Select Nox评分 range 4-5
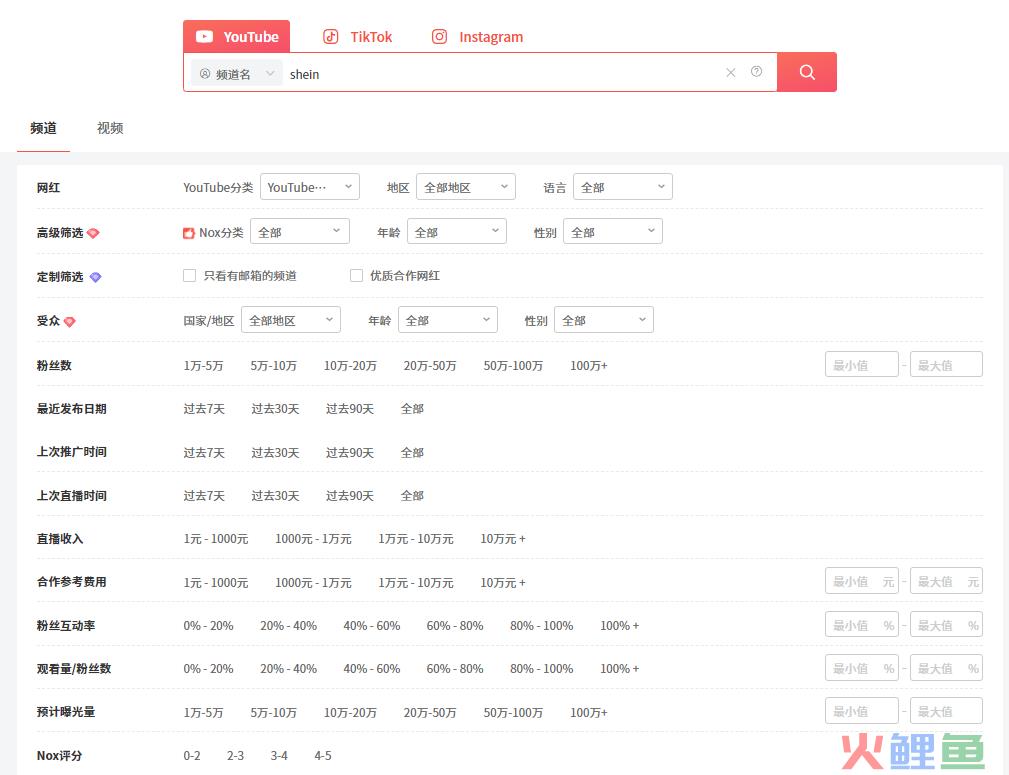This screenshot has width=1009, height=775. pyautogui.click(x=323, y=756)
